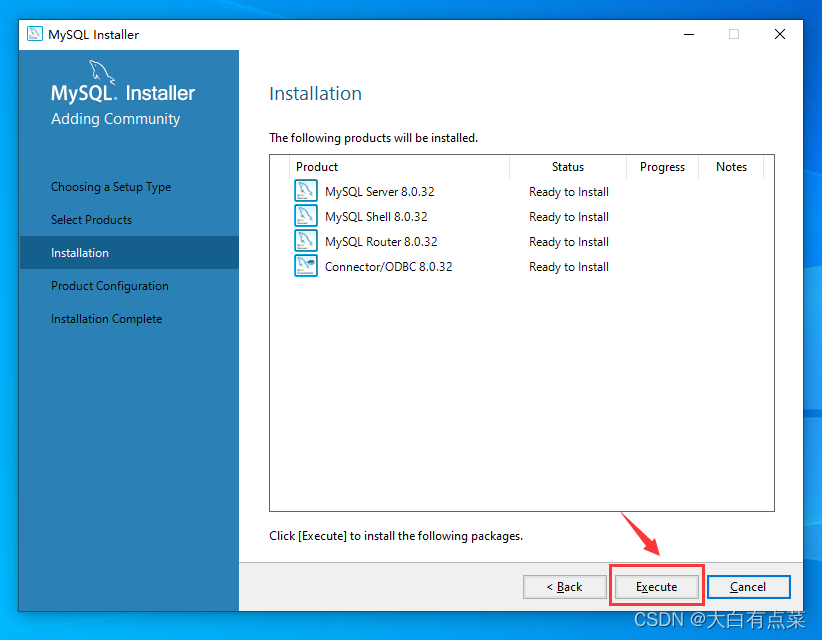Click the Adding Community subtitle
Viewport: 822px width, 640px height.
(x=115, y=119)
